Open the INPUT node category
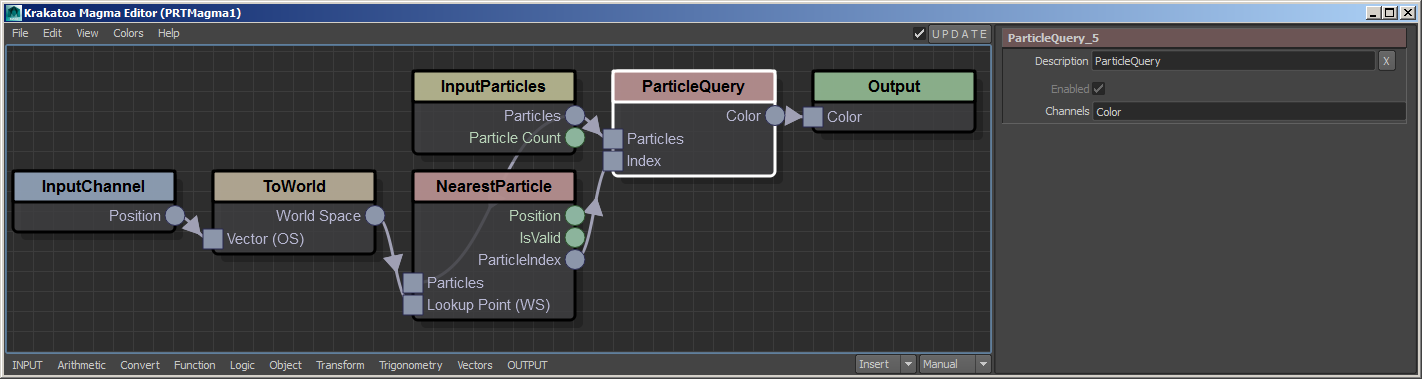1422x379 pixels. (27, 365)
